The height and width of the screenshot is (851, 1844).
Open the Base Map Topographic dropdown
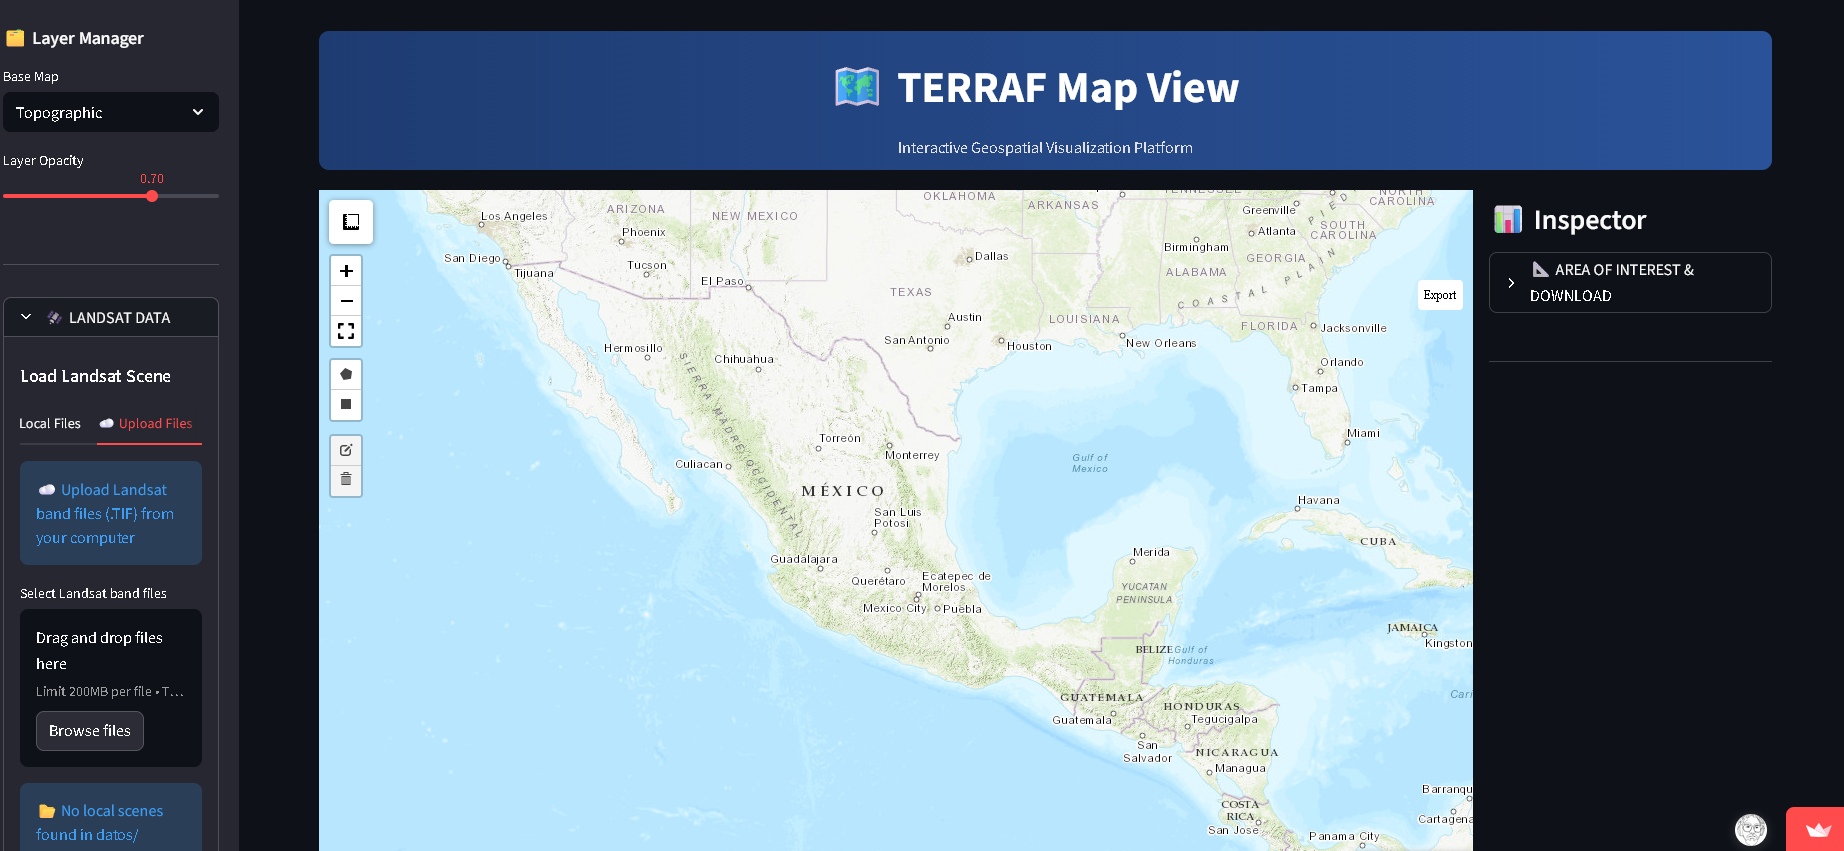coord(111,113)
